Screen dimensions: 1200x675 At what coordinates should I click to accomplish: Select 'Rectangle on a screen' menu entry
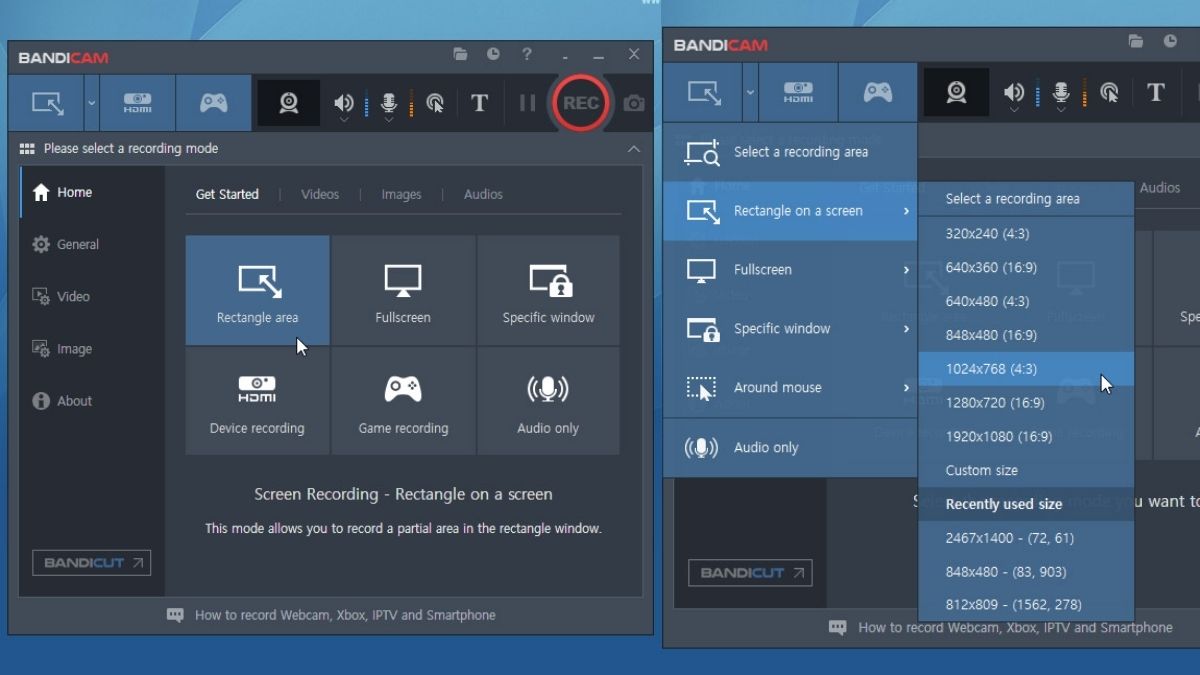coord(790,211)
